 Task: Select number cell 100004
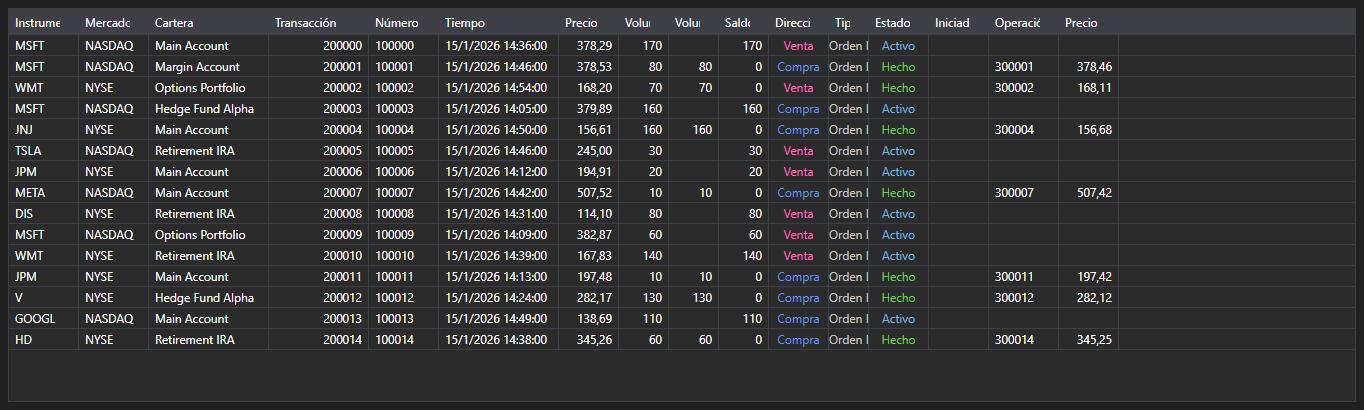(x=403, y=130)
